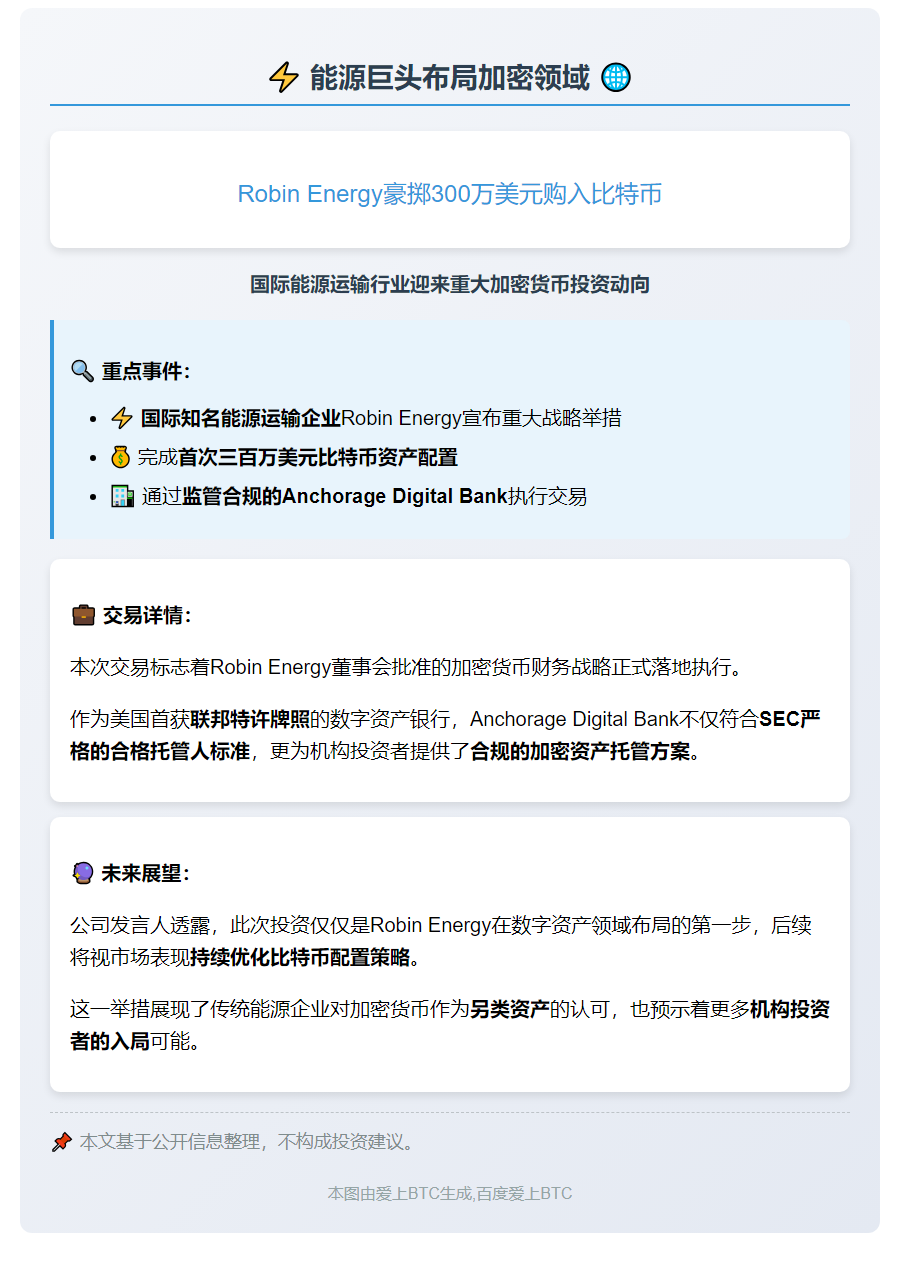Click the bold text 联邦特许牌照
The height and width of the screenshot is (1264, 900).
click(x=250, y=719)
